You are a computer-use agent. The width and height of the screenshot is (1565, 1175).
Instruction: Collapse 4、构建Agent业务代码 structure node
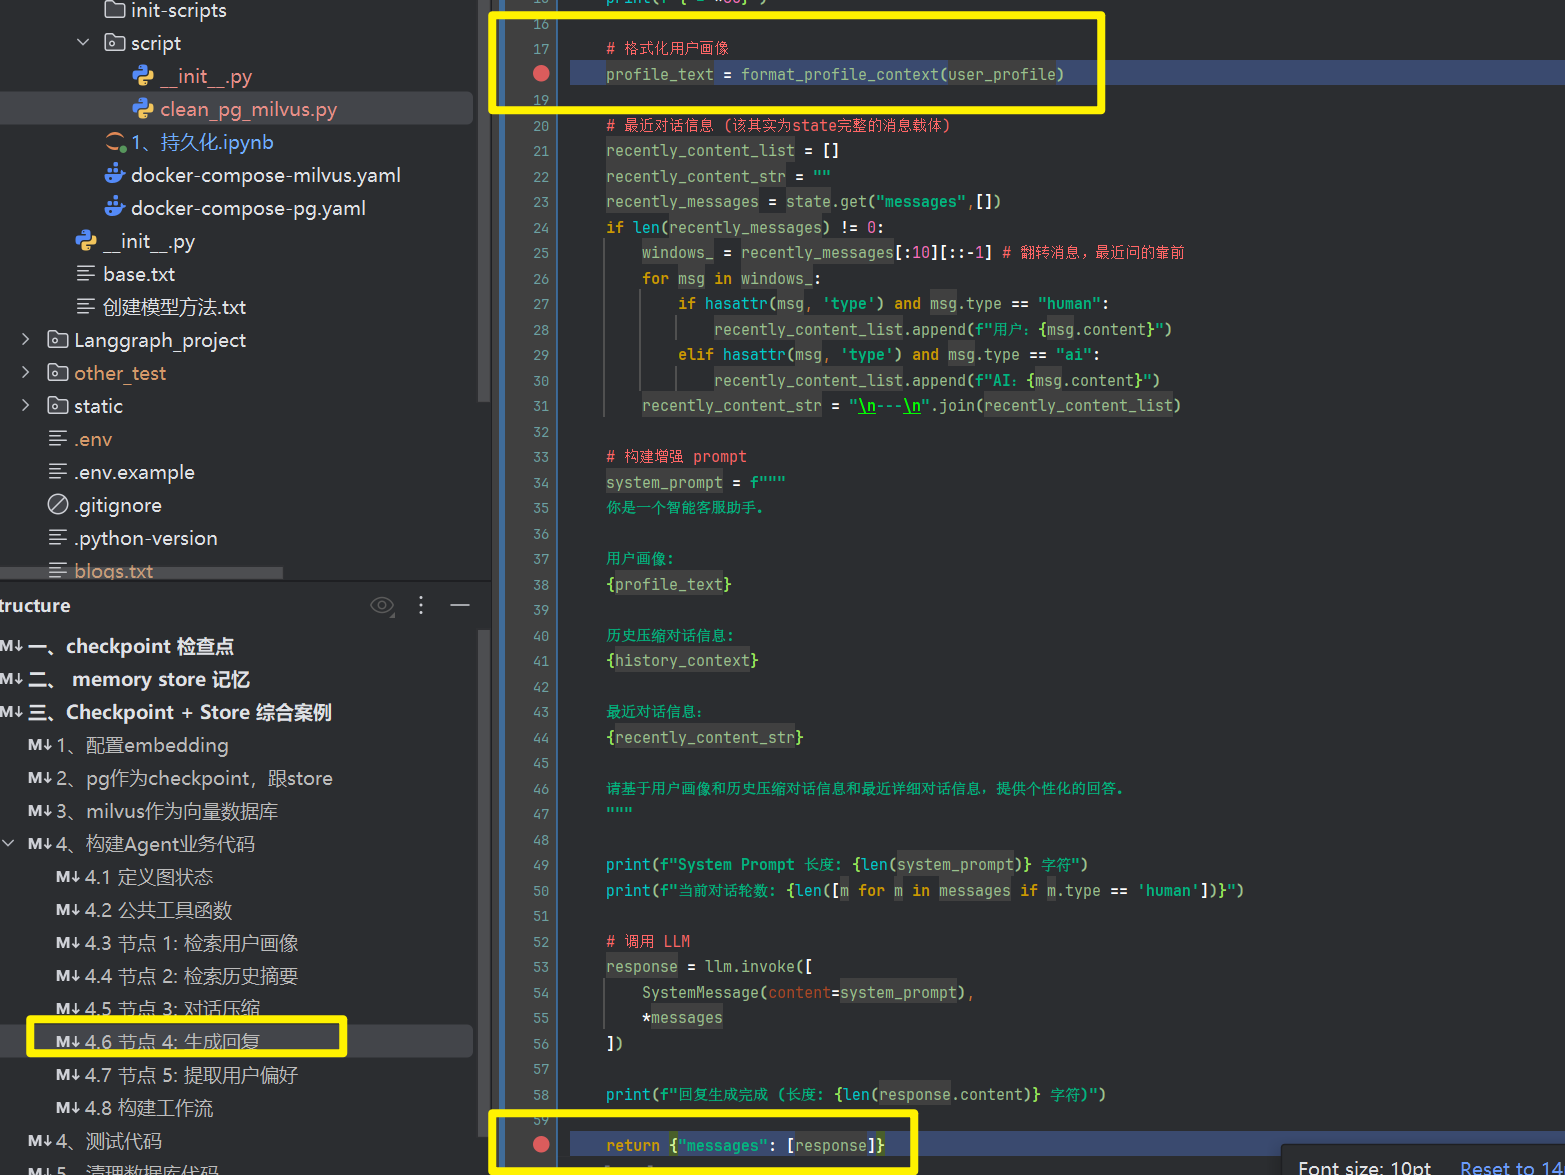[x=8, y=844]
